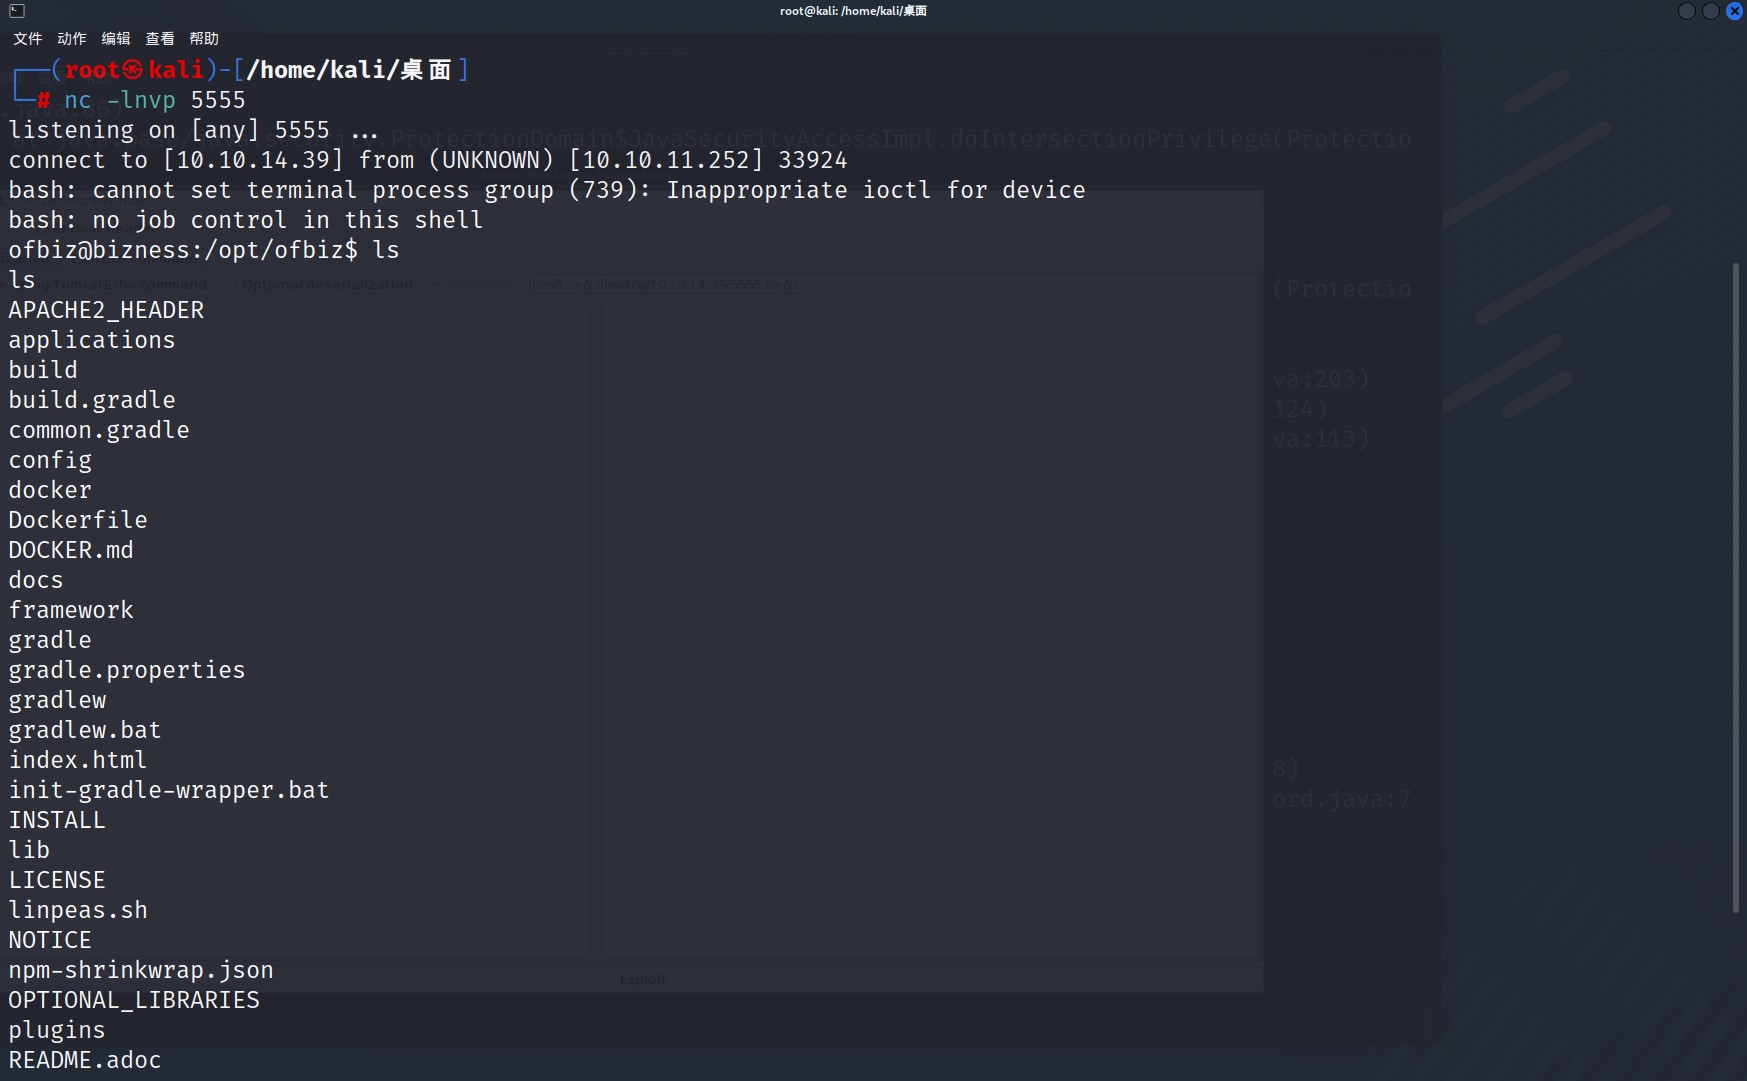Click the 'lib' entry

click(x=29, y=850)
